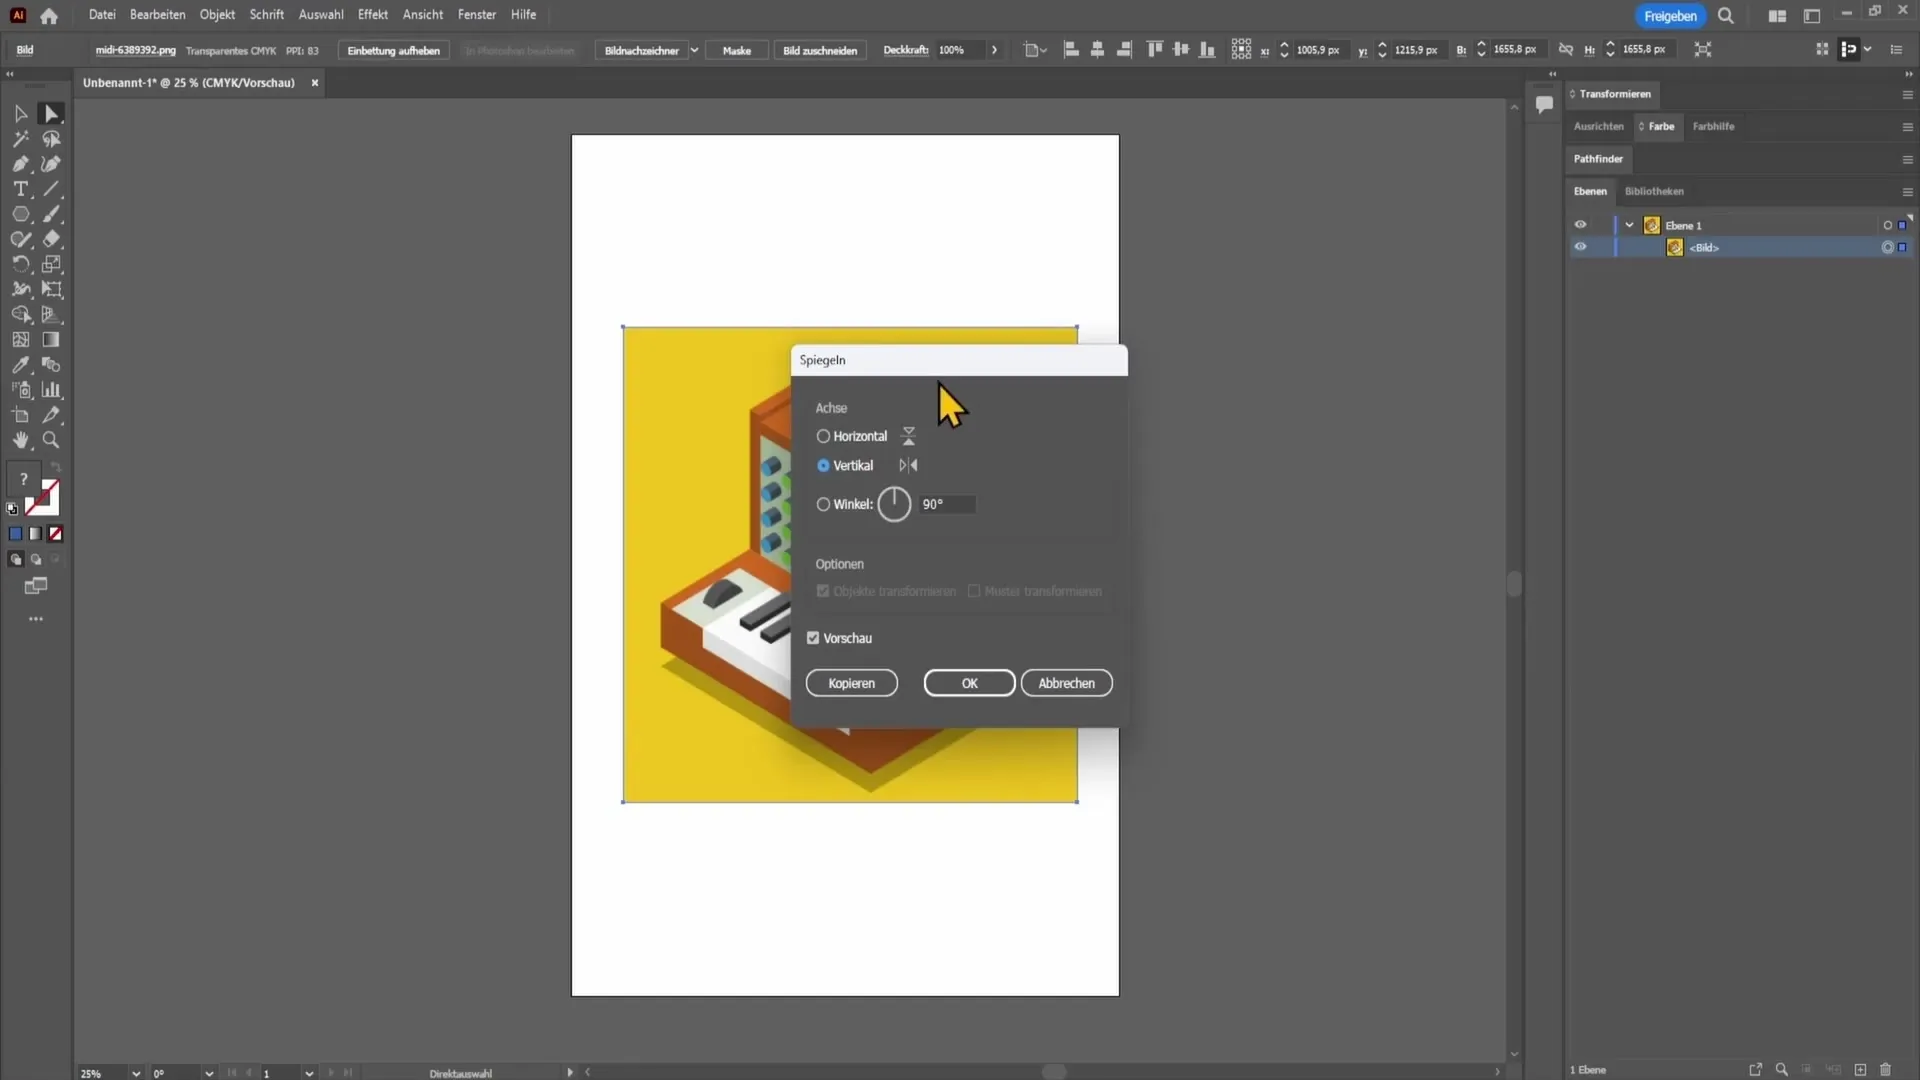Swap fill and stroke colors
This screenshot has height=1080, width=1920.
[x=56, y=467]
